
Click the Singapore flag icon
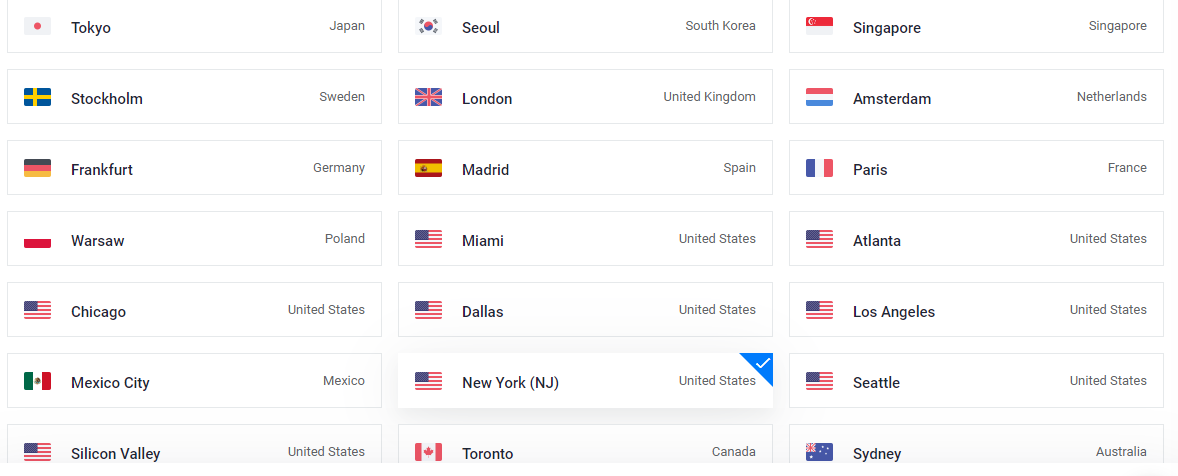point(819,26)
